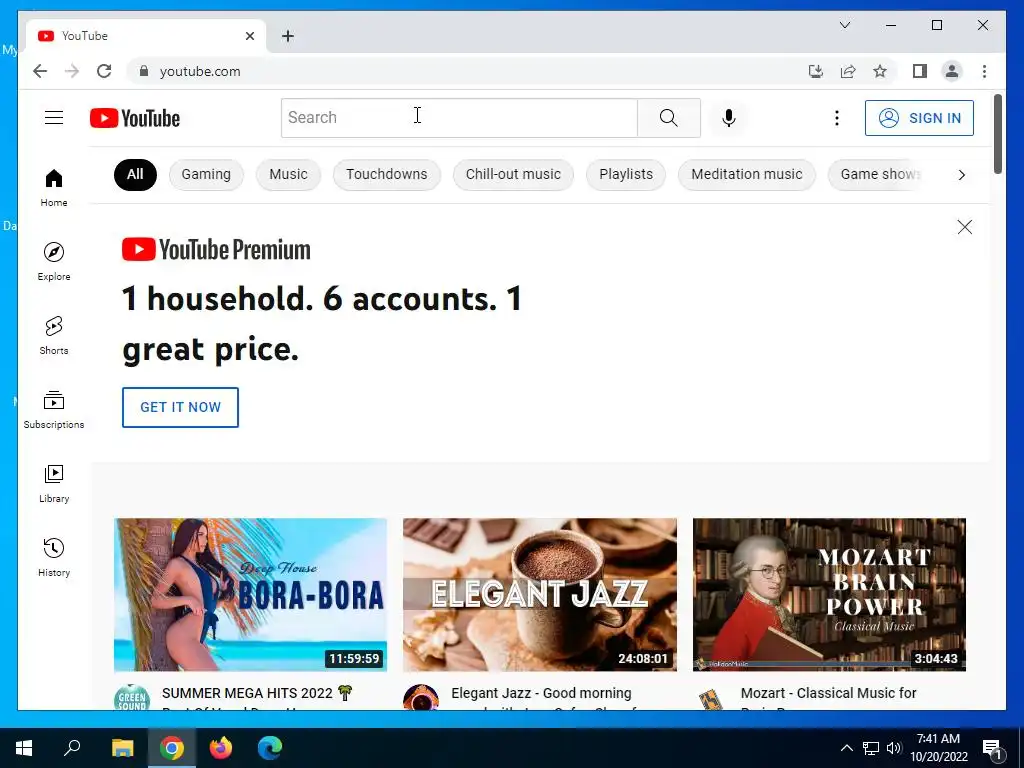
Task: Open Chrome side panel
Action: coord(920,71)
